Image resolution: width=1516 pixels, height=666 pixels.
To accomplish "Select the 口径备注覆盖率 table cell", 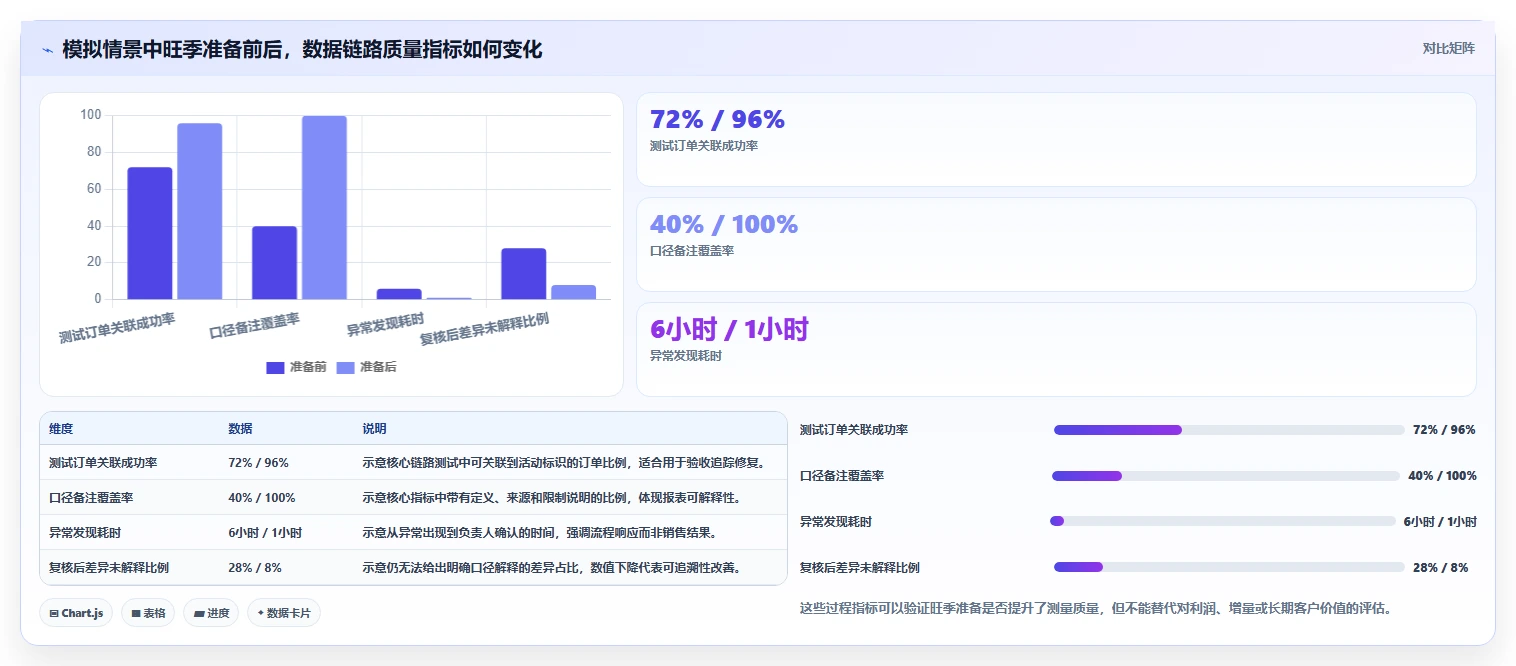I will pos(91,498).
